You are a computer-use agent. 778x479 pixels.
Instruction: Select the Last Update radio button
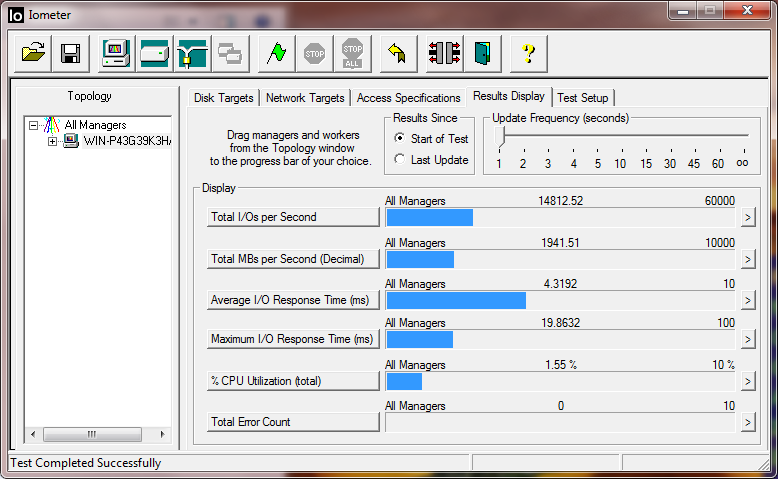(400, 160)
